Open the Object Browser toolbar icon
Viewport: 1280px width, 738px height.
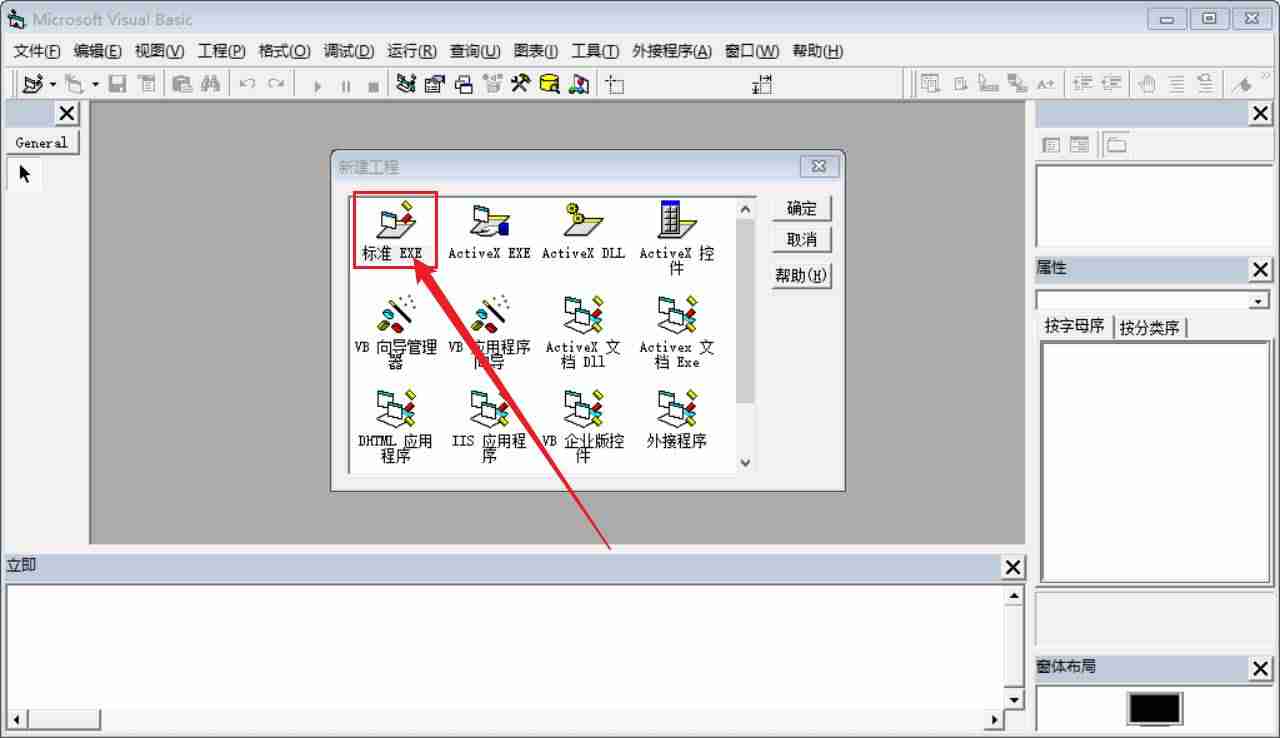click(491, 84)
